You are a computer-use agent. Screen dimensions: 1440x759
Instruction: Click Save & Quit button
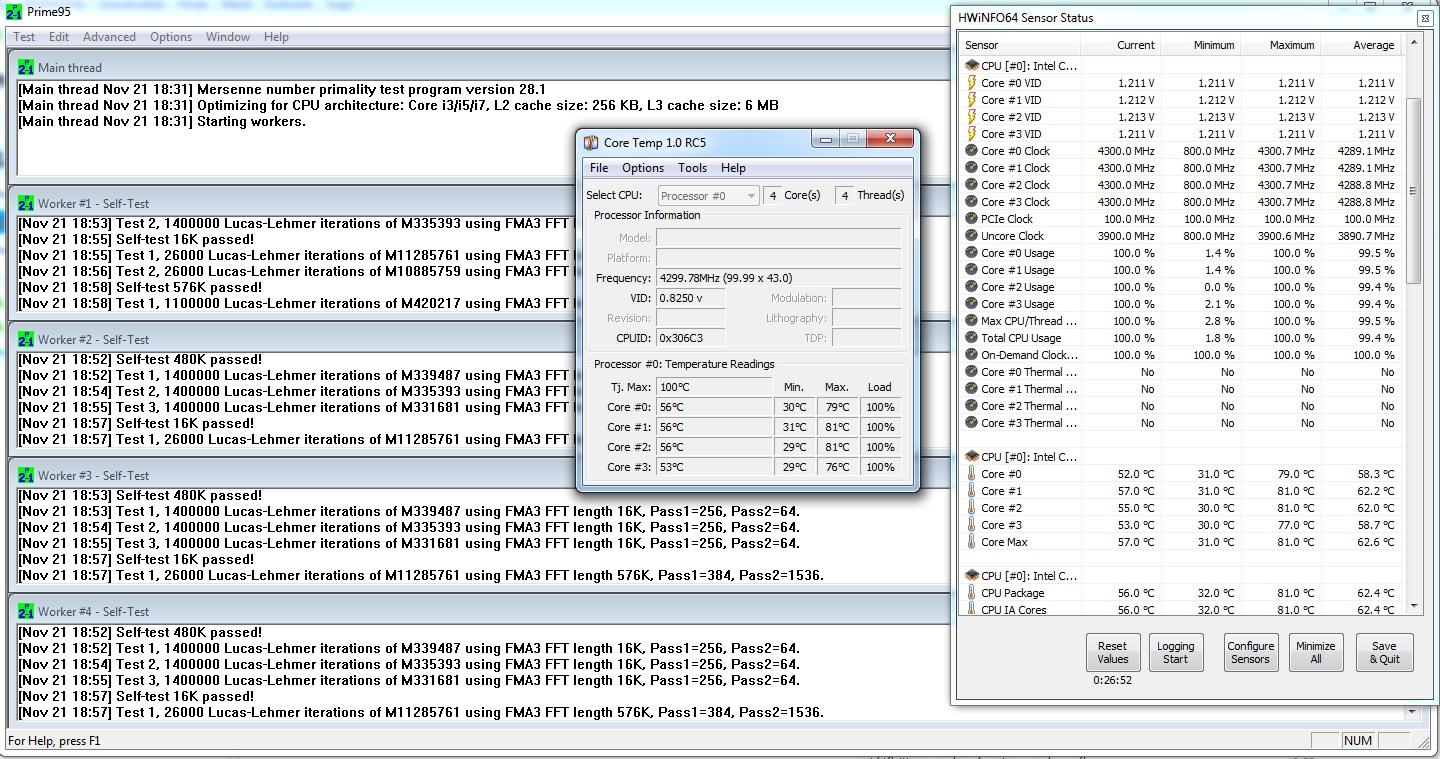pos(1384,652)
